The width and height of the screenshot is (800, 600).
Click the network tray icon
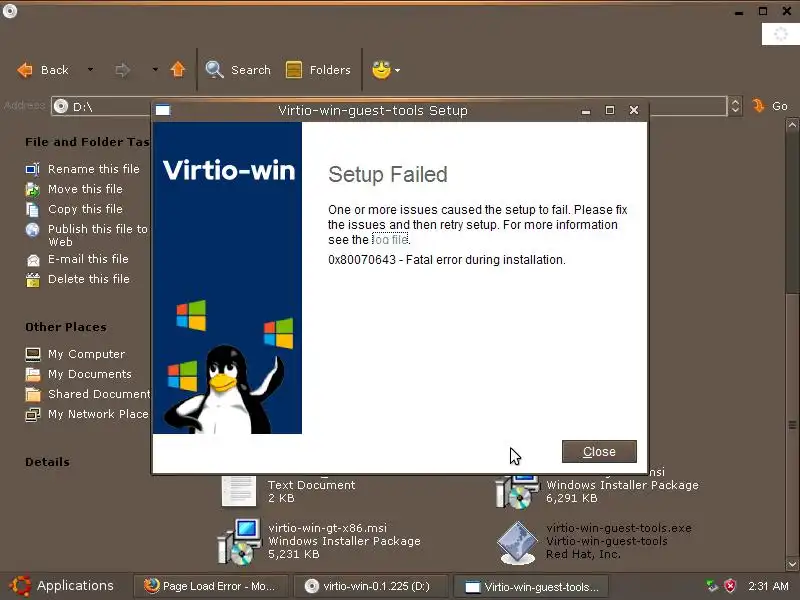pyautogui.click(x=712, y=586)
